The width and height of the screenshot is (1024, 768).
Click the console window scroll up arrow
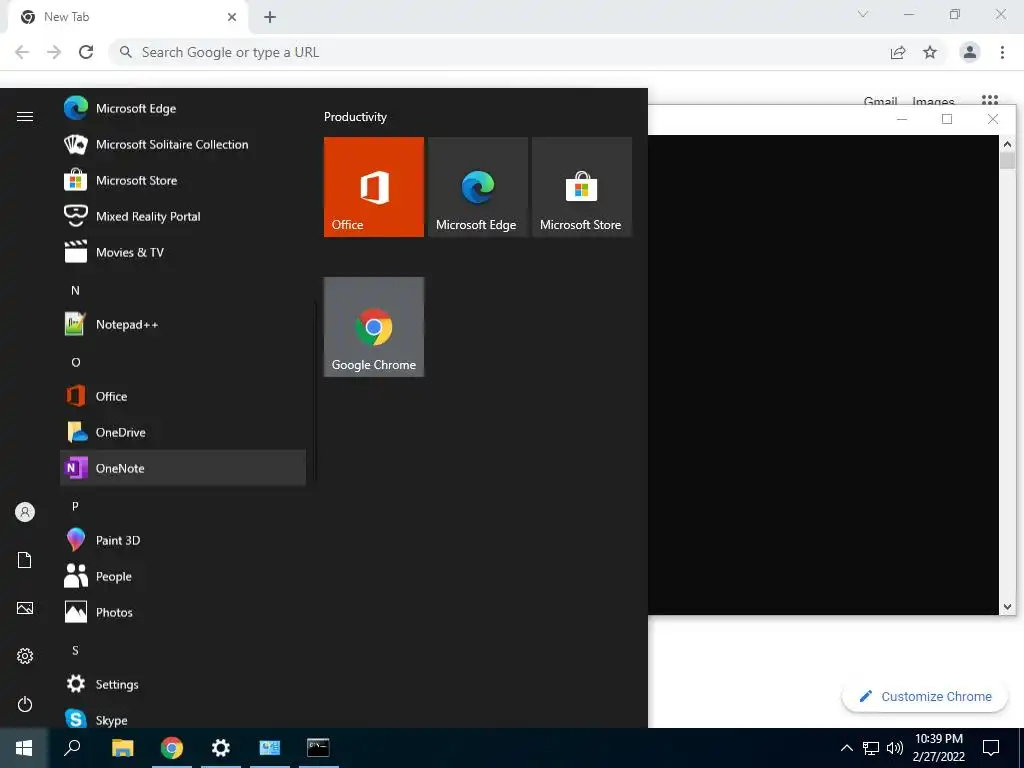tap(1007, 144)
